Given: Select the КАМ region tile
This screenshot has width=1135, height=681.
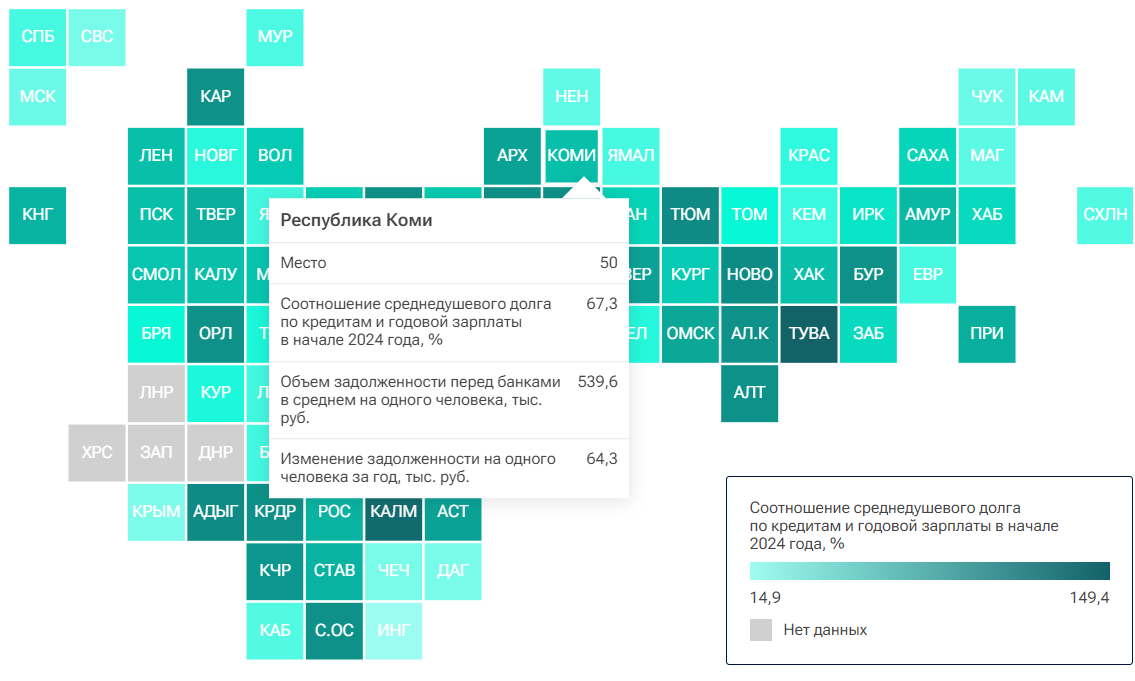Looking at the screenshot, I should [x=1046, y=97].
